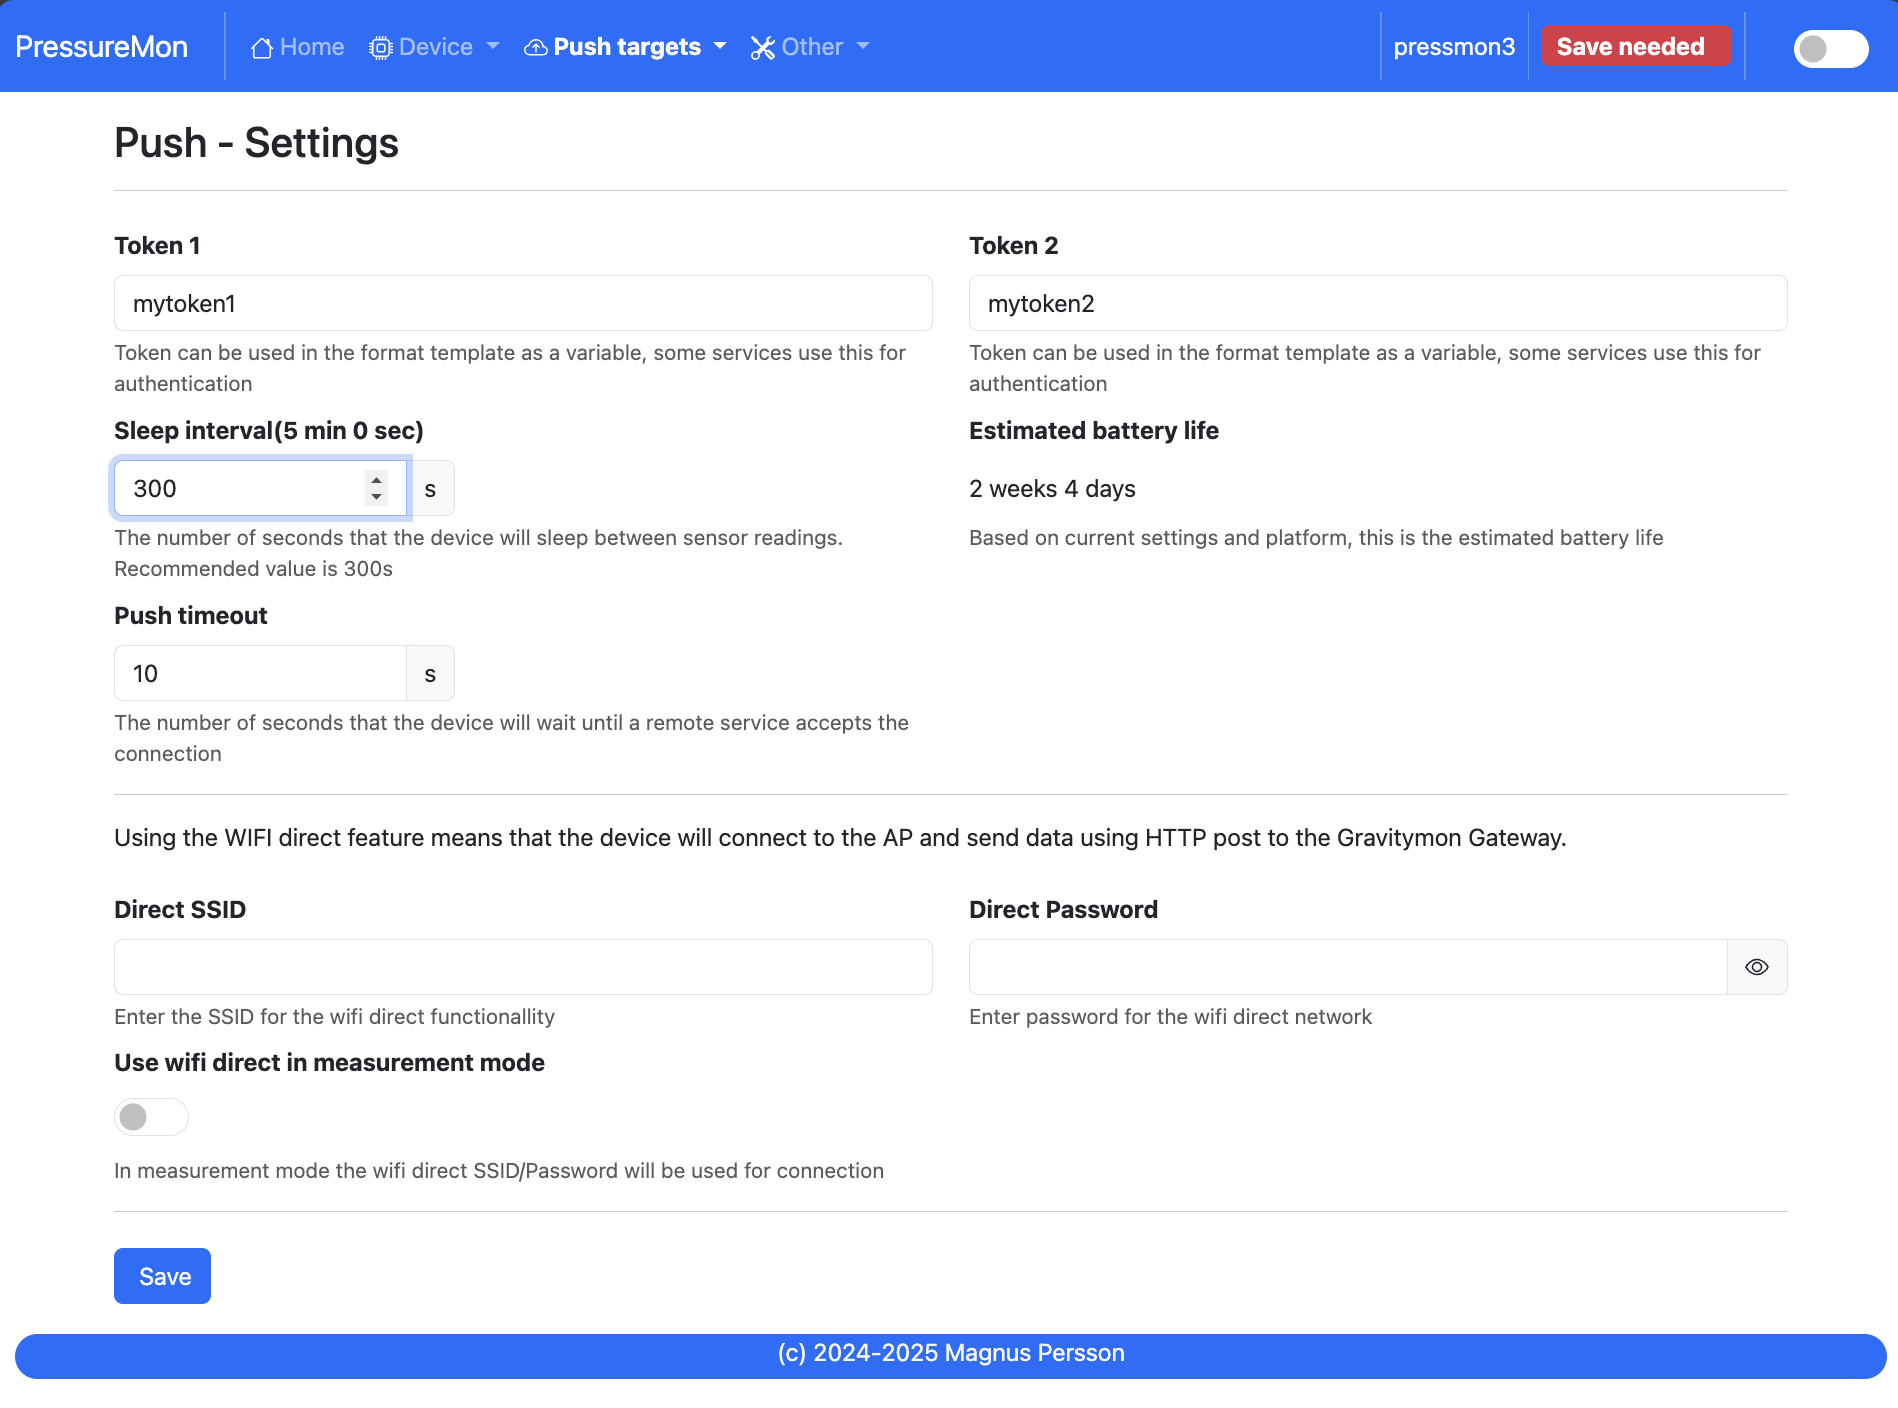Click the Direct SSID input field

pyautogui.click(x=523, y=967)
